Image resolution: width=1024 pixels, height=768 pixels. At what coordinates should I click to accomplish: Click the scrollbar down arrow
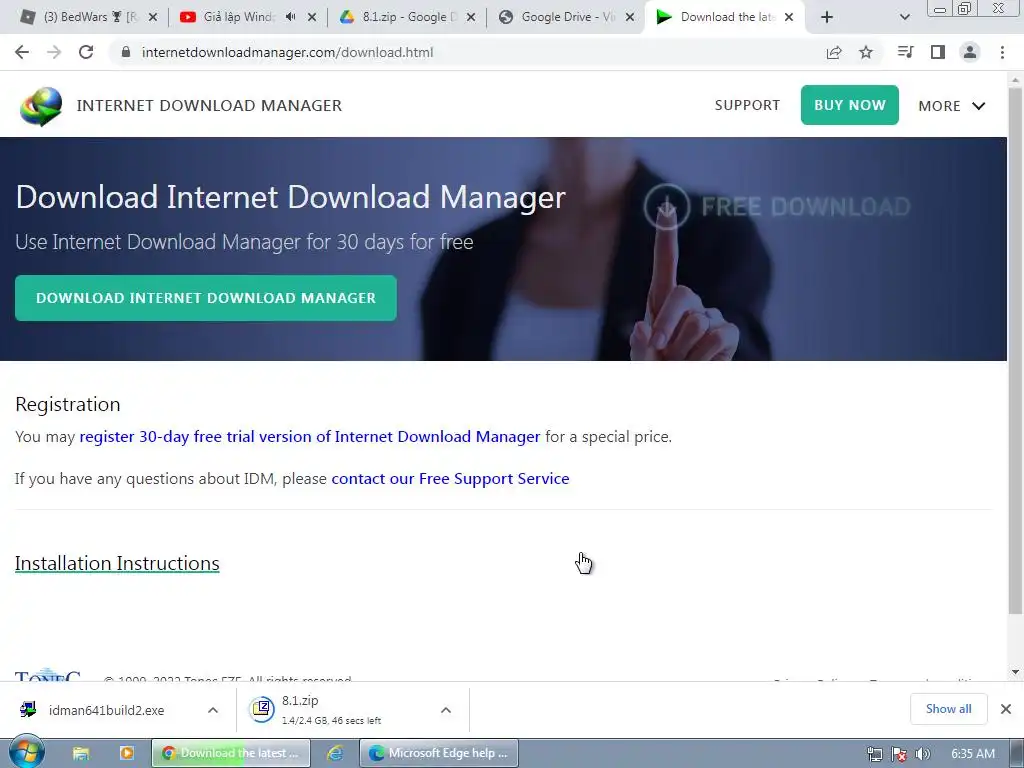[x=1016, y=672]
